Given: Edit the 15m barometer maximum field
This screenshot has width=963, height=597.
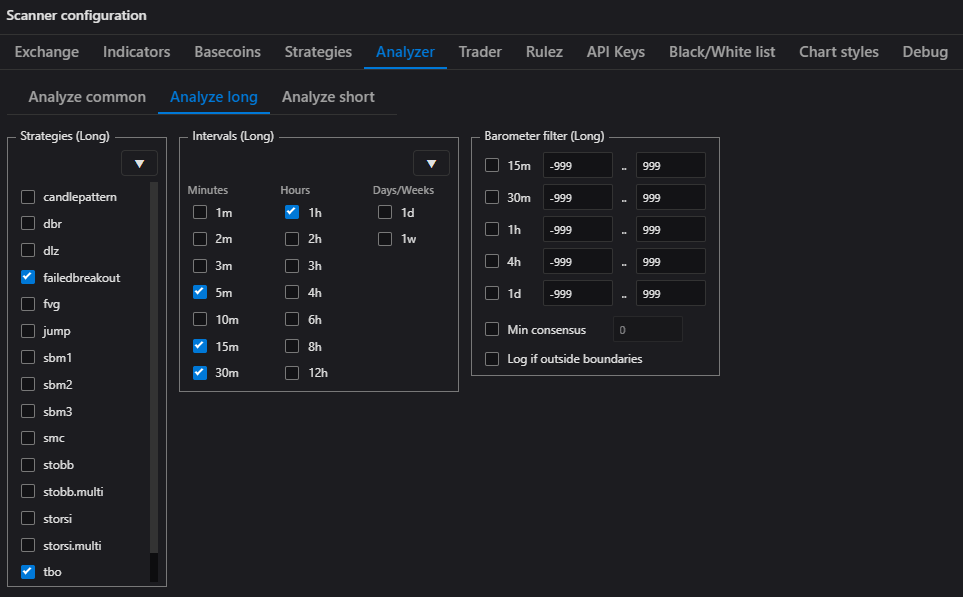Looking at the screenshot, I should pos(671,165).
